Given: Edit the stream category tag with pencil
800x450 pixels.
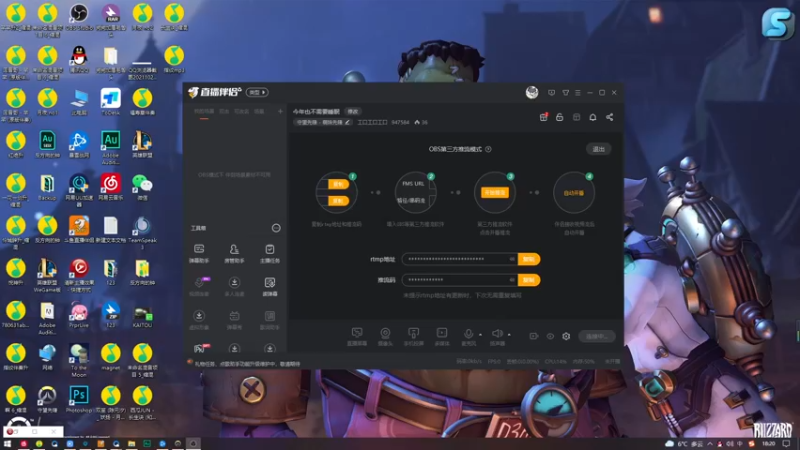Looking at the screenshot, I should click(347, 122).
